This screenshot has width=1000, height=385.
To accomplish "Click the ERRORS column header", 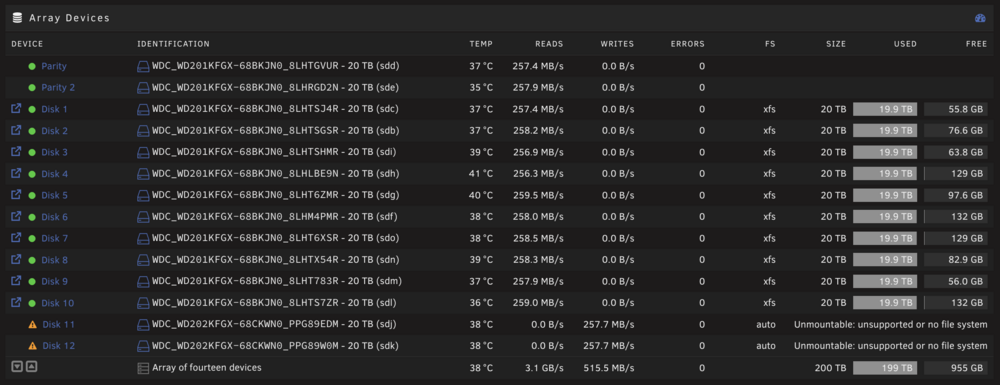I will pyautogui.click(x=688, y=44).
